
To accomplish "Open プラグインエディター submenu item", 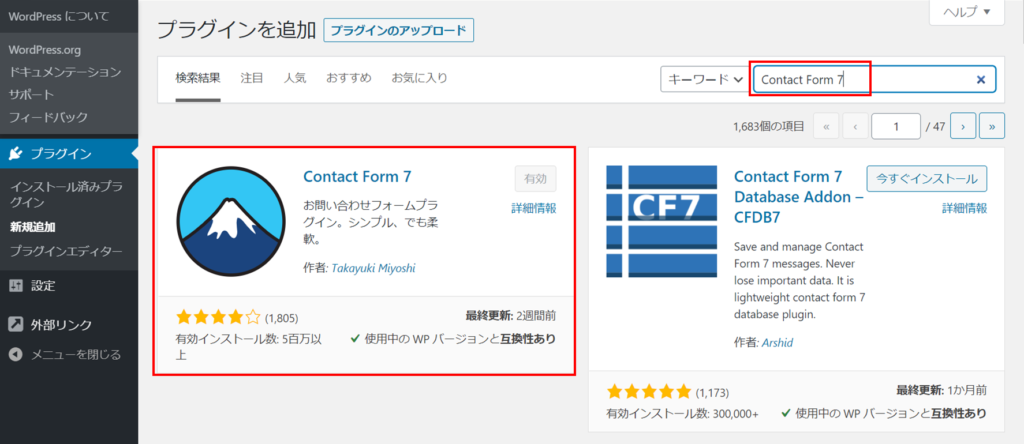I will point(66,251).
